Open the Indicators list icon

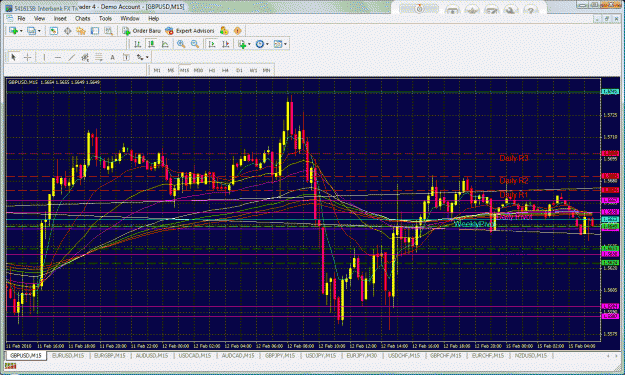[x=242, y=44]
